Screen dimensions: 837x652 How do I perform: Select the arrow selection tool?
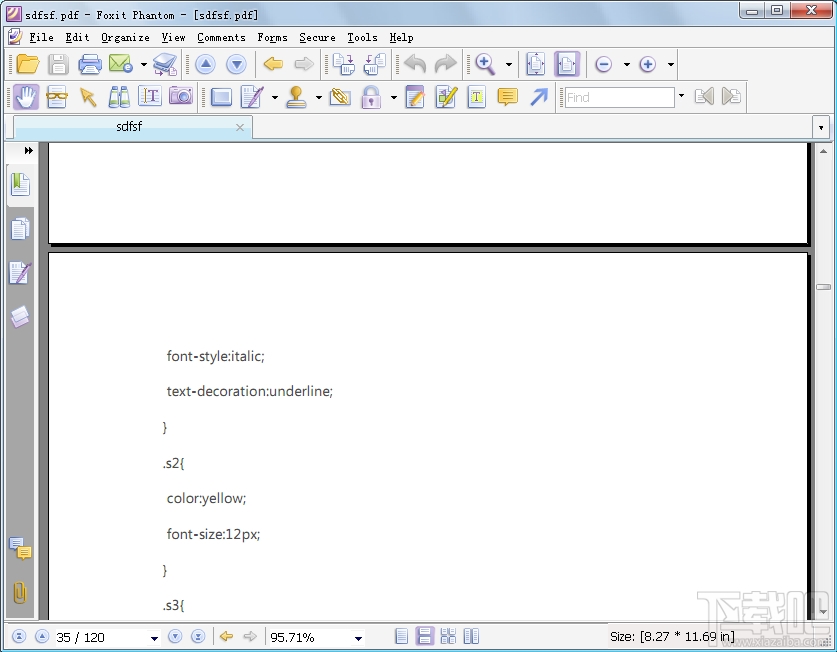point(88,97)
